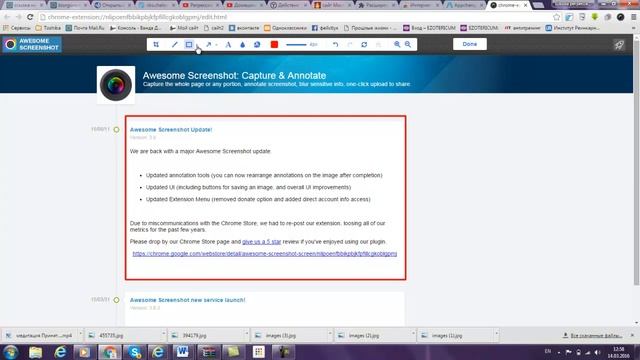The height and width of the screenshot is (360, 640).
Task: Open the фейсбук bookmark
Action: tap(325, 28)
